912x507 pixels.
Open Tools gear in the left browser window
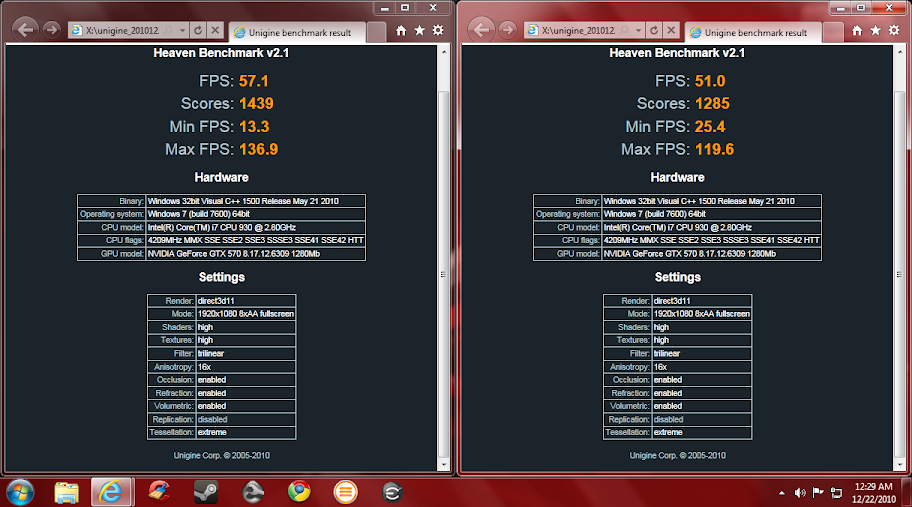click(438, 30)
